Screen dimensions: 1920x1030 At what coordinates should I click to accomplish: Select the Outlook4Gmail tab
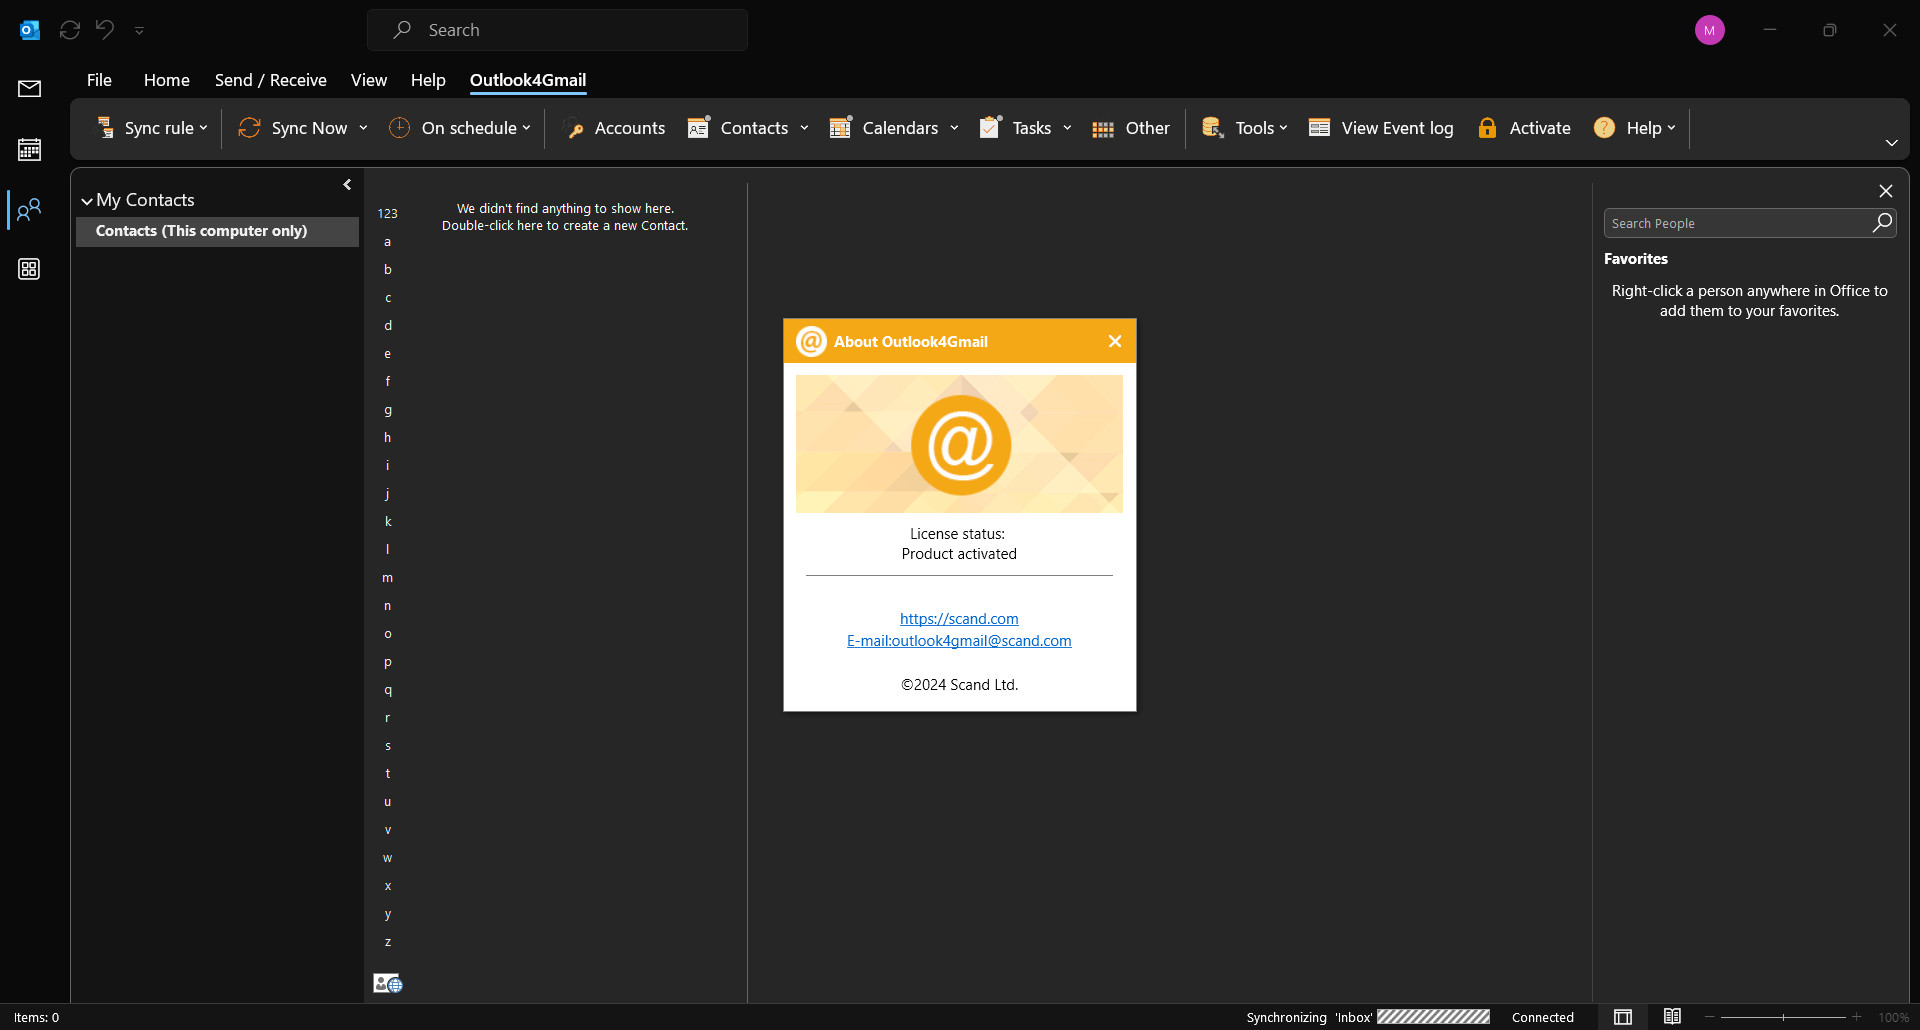[x=528, y=80]
